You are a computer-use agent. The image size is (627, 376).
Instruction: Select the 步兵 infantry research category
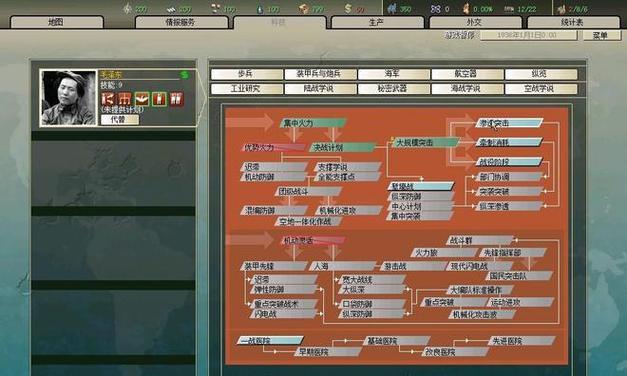pyautogui.click(x=247, y=74)
